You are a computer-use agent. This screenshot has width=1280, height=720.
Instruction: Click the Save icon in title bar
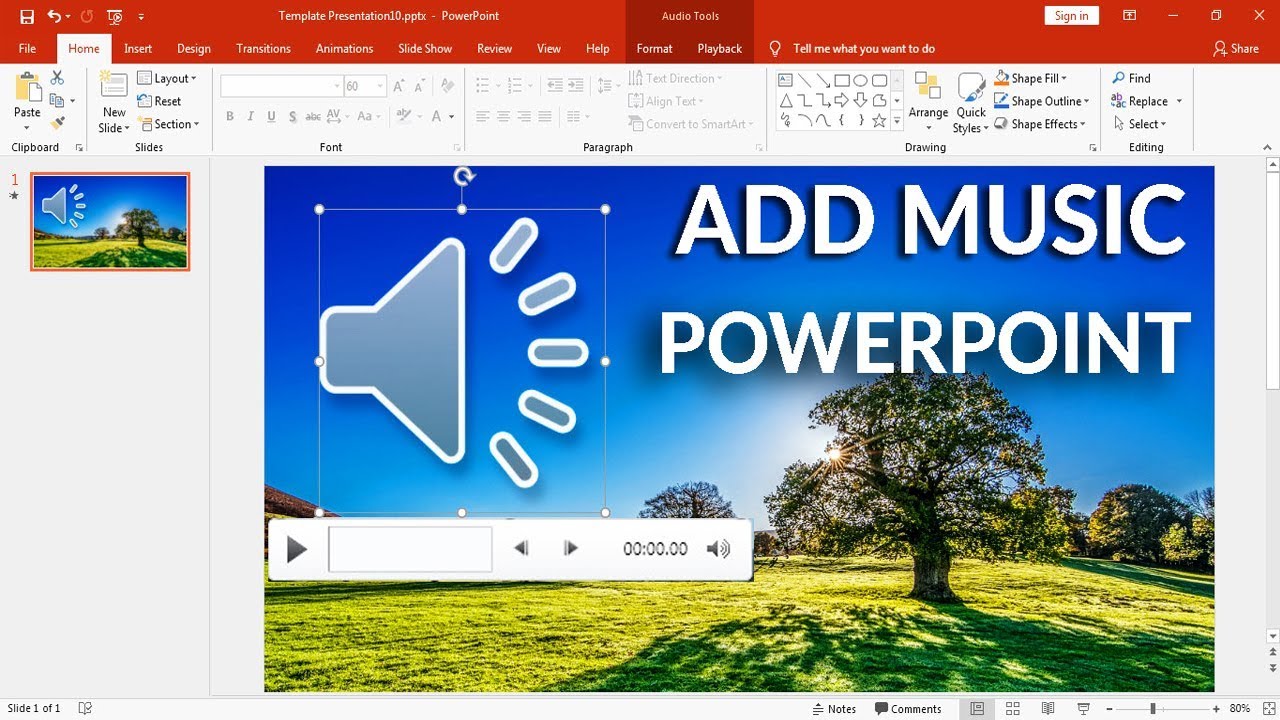coord(27,16)
